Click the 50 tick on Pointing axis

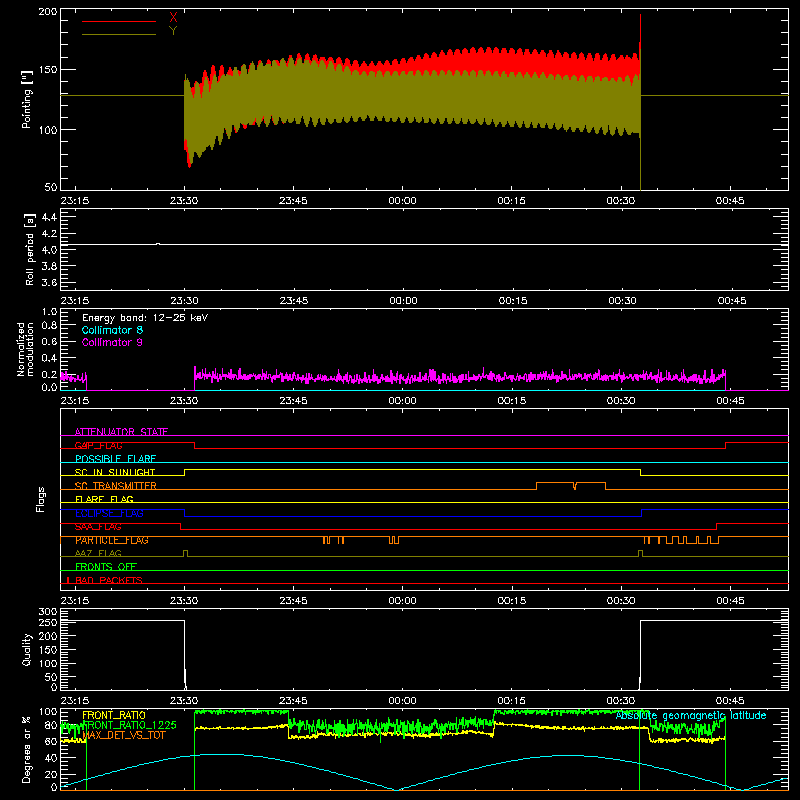click(51, 187)
